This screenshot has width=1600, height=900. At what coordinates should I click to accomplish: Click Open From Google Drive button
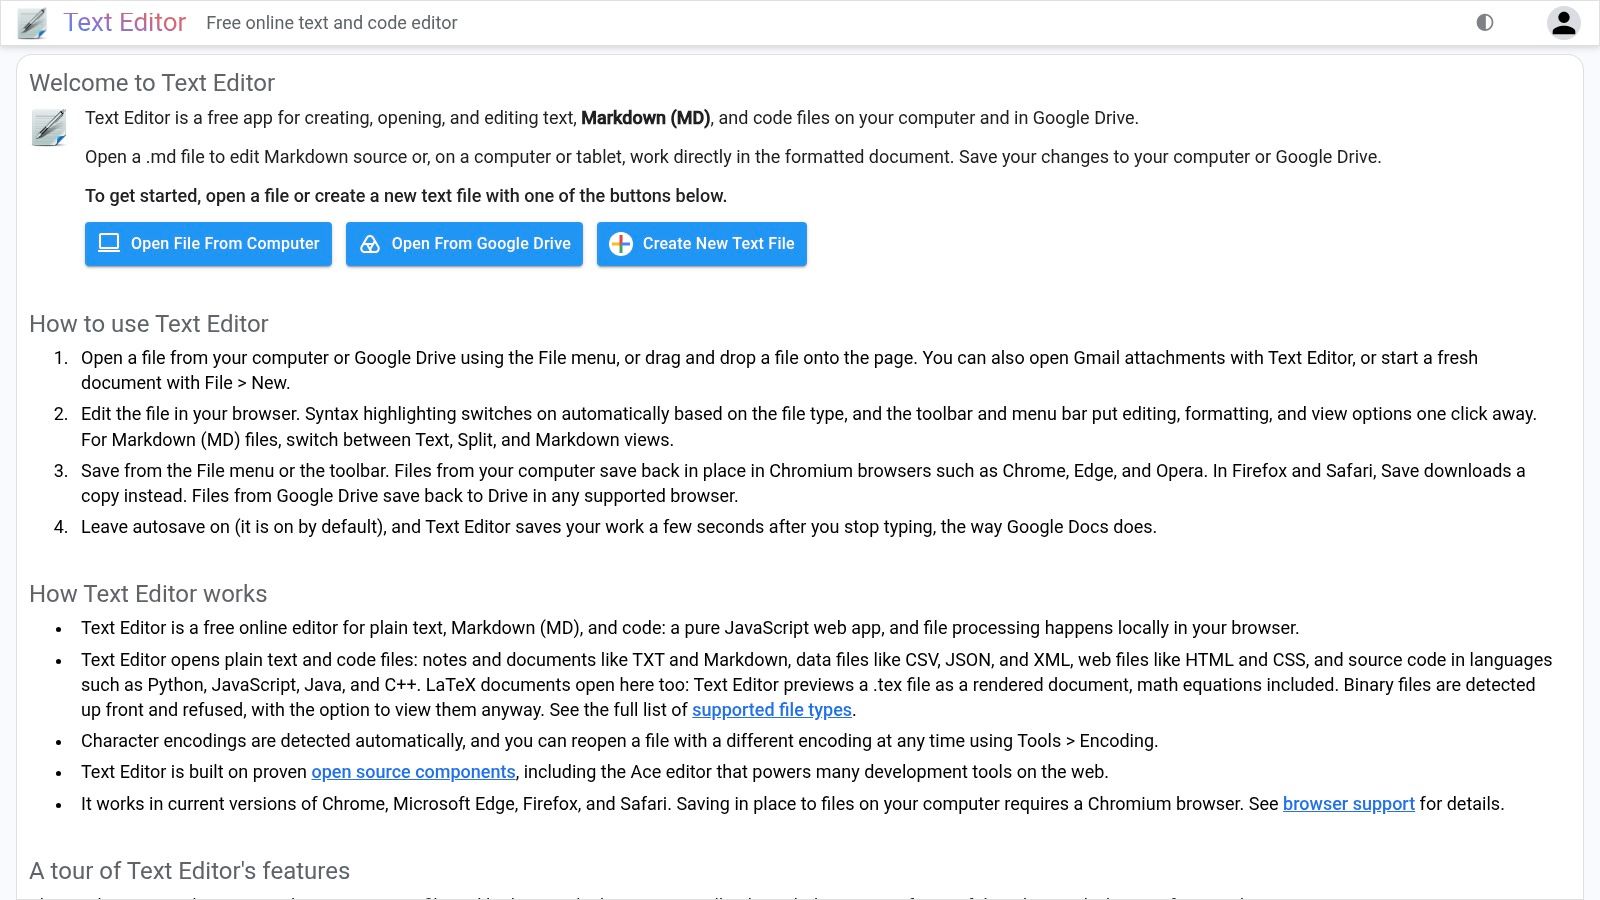click(464, 244)
